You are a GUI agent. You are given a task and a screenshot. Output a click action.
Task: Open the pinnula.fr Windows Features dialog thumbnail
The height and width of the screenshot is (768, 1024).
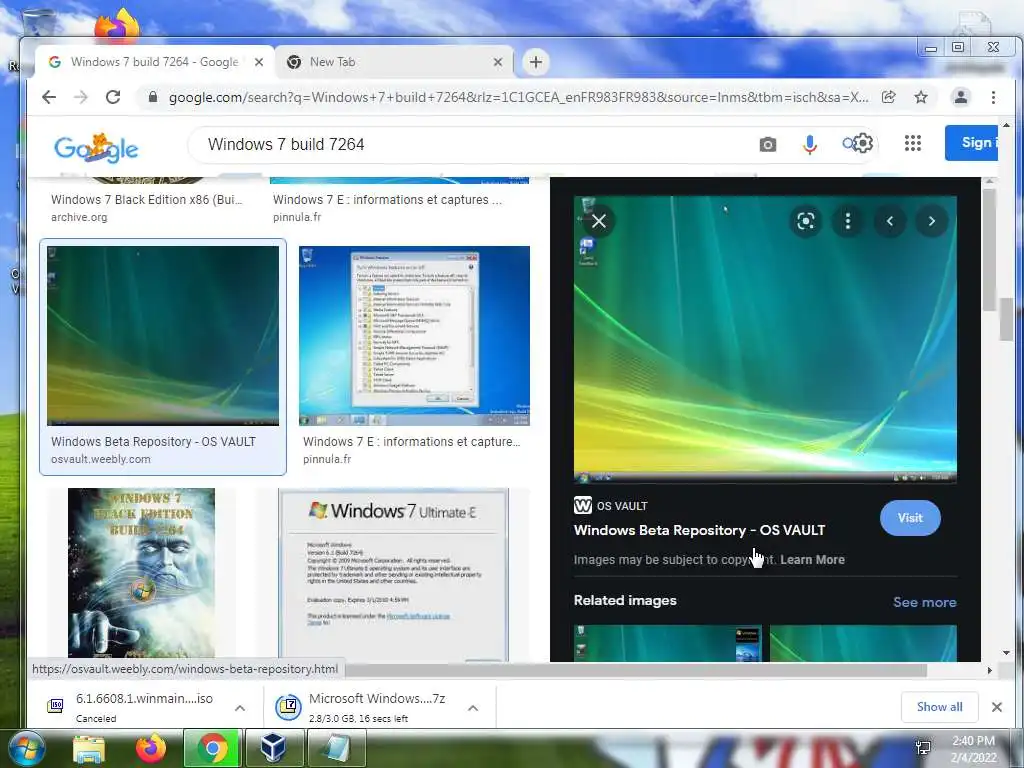click(x=414, y=336)
